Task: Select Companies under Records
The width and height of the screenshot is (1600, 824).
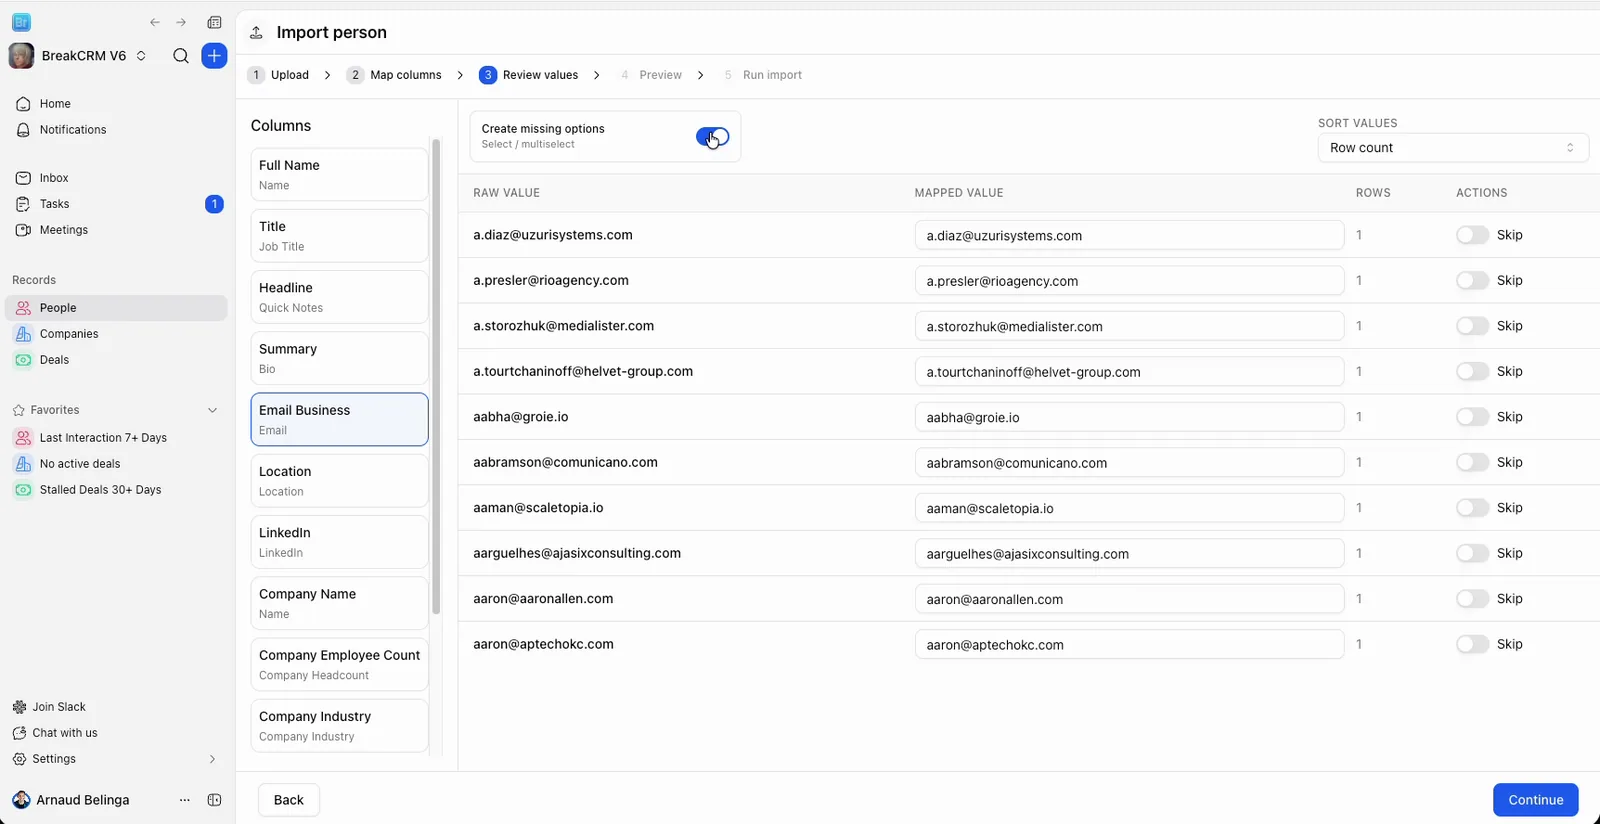Action: coord(116,334)
